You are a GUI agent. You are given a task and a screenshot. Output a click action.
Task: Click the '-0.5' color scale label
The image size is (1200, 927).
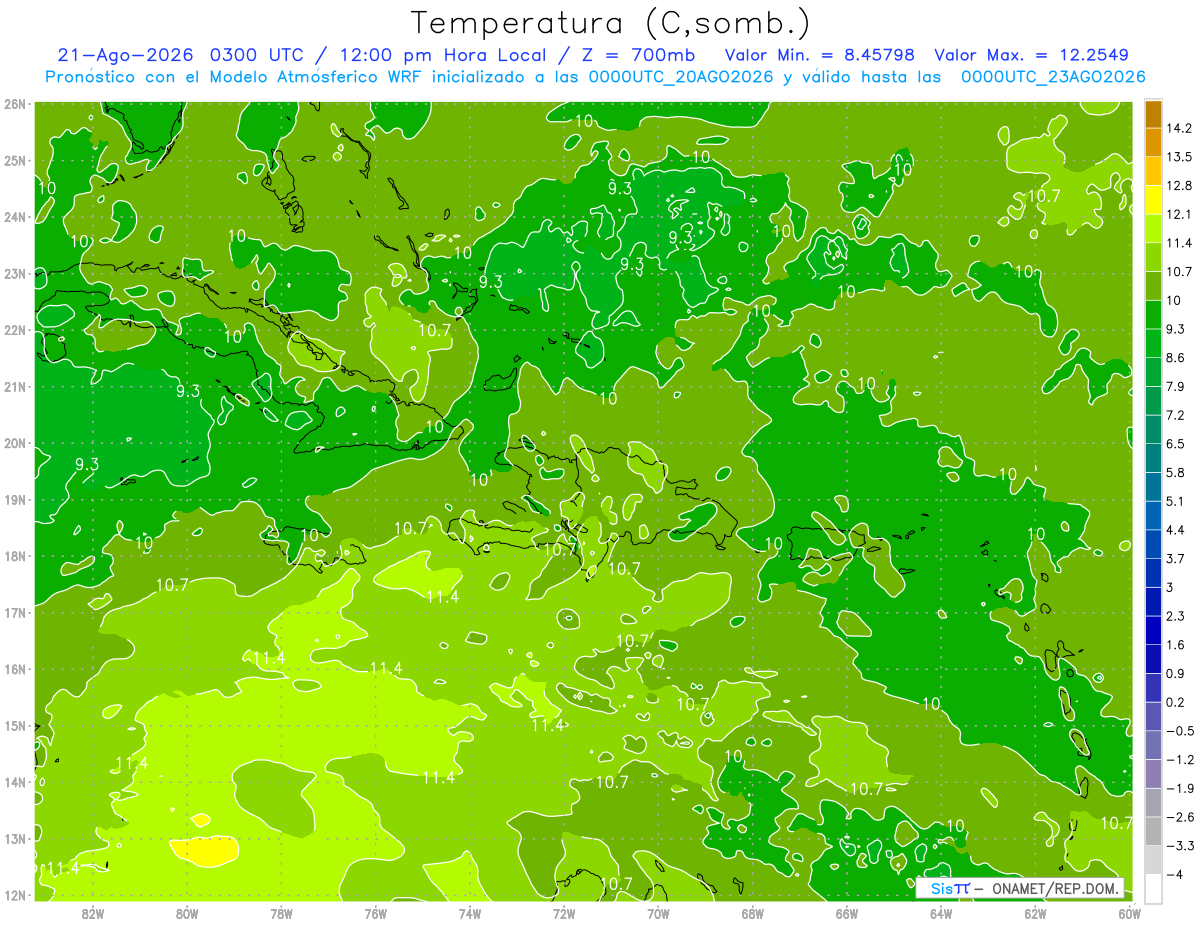click(1180, 731)
